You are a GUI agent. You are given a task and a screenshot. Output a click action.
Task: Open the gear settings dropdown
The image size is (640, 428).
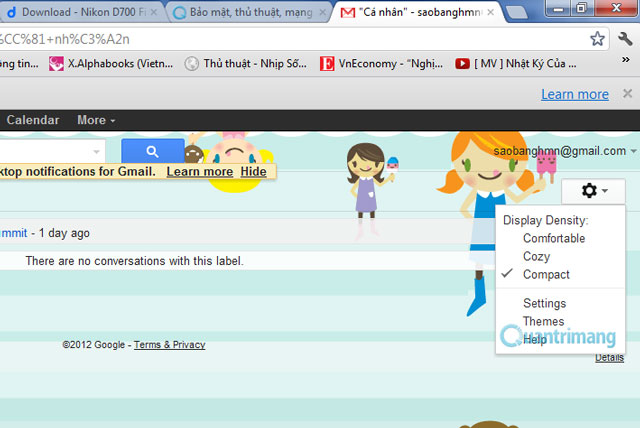594,190
